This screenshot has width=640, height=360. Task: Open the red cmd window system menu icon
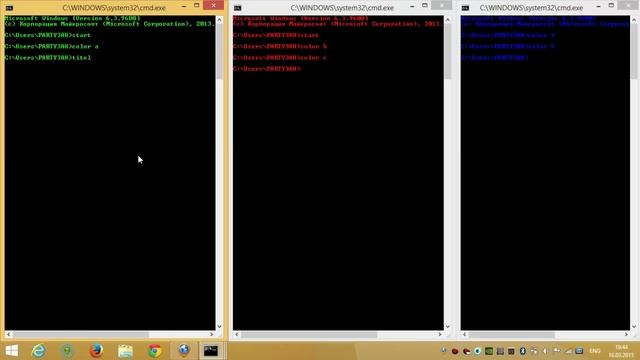[238, 8]
